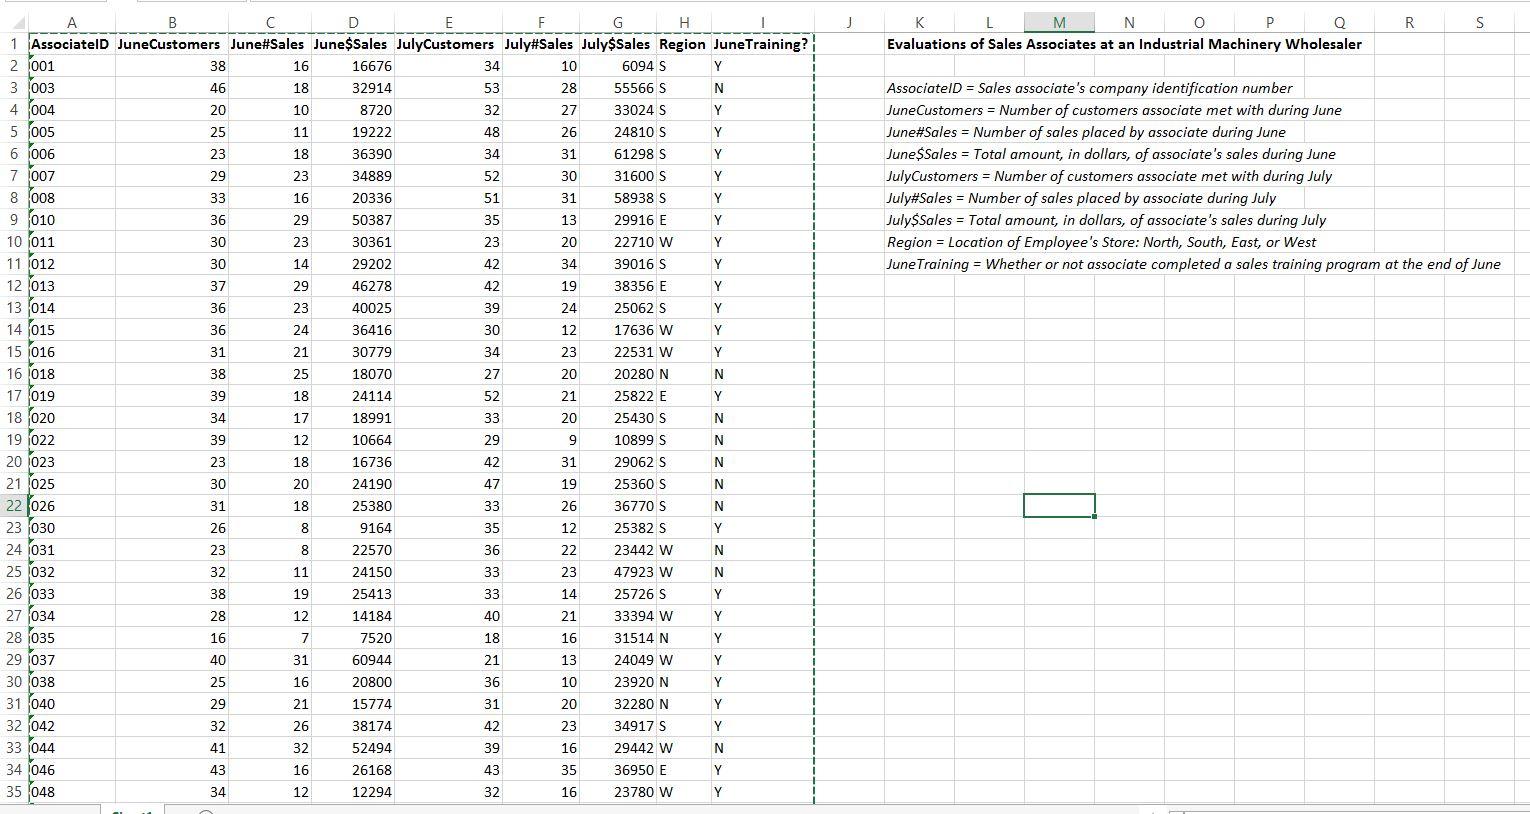
Task: Select the AssociateID column header A
Action: coord(71,22)
